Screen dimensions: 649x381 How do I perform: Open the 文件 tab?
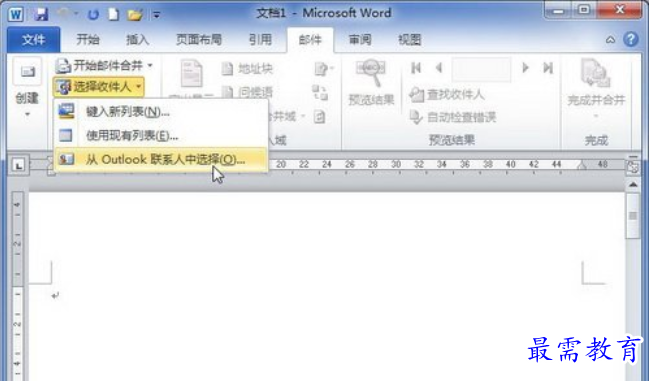34,40
